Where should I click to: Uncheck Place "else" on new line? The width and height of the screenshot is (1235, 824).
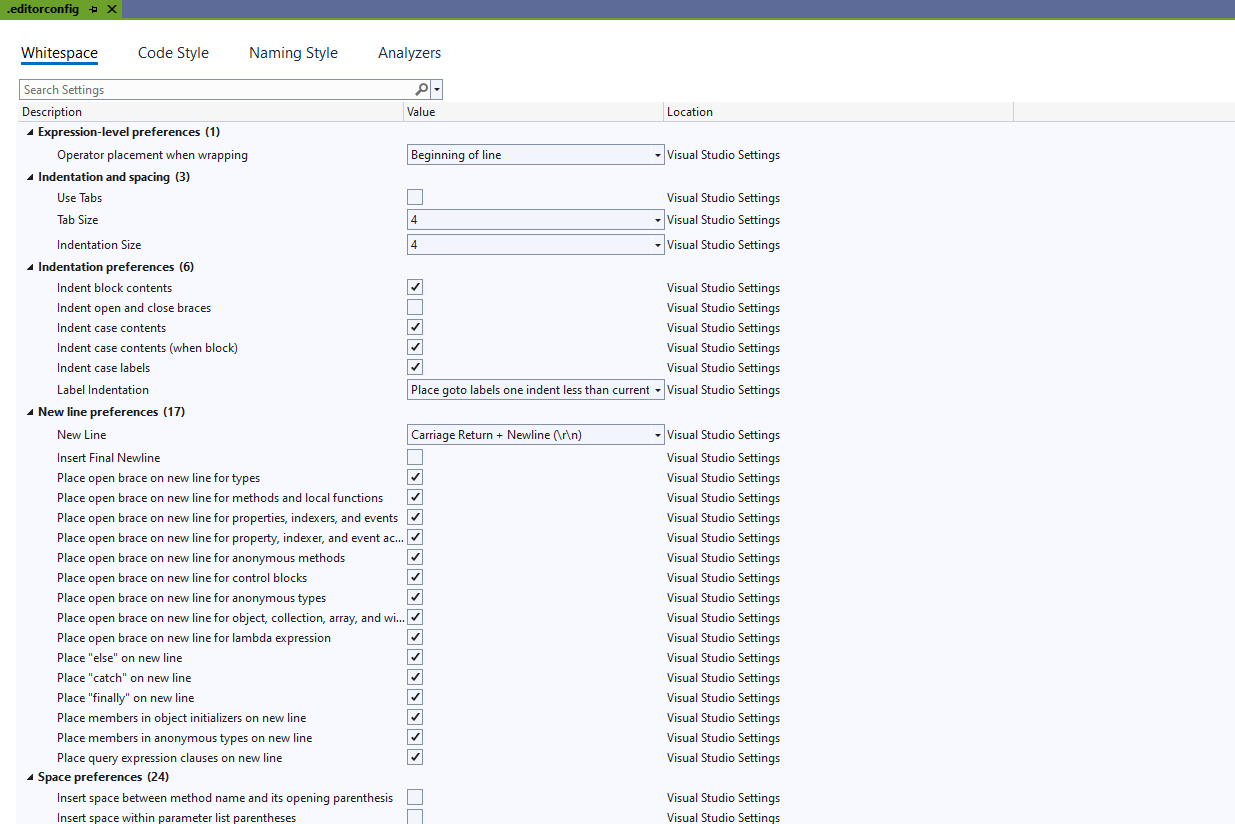point(415,658)
